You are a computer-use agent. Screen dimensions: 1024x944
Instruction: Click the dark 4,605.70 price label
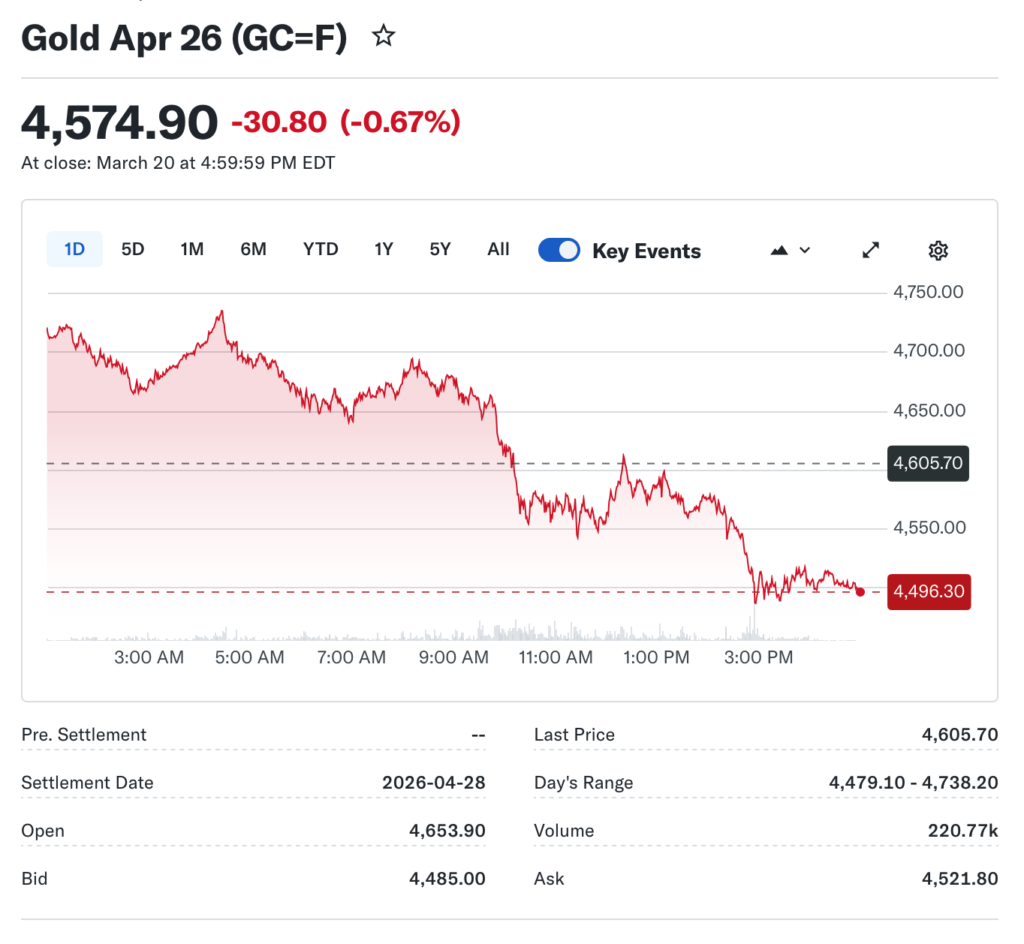point(928,464)
